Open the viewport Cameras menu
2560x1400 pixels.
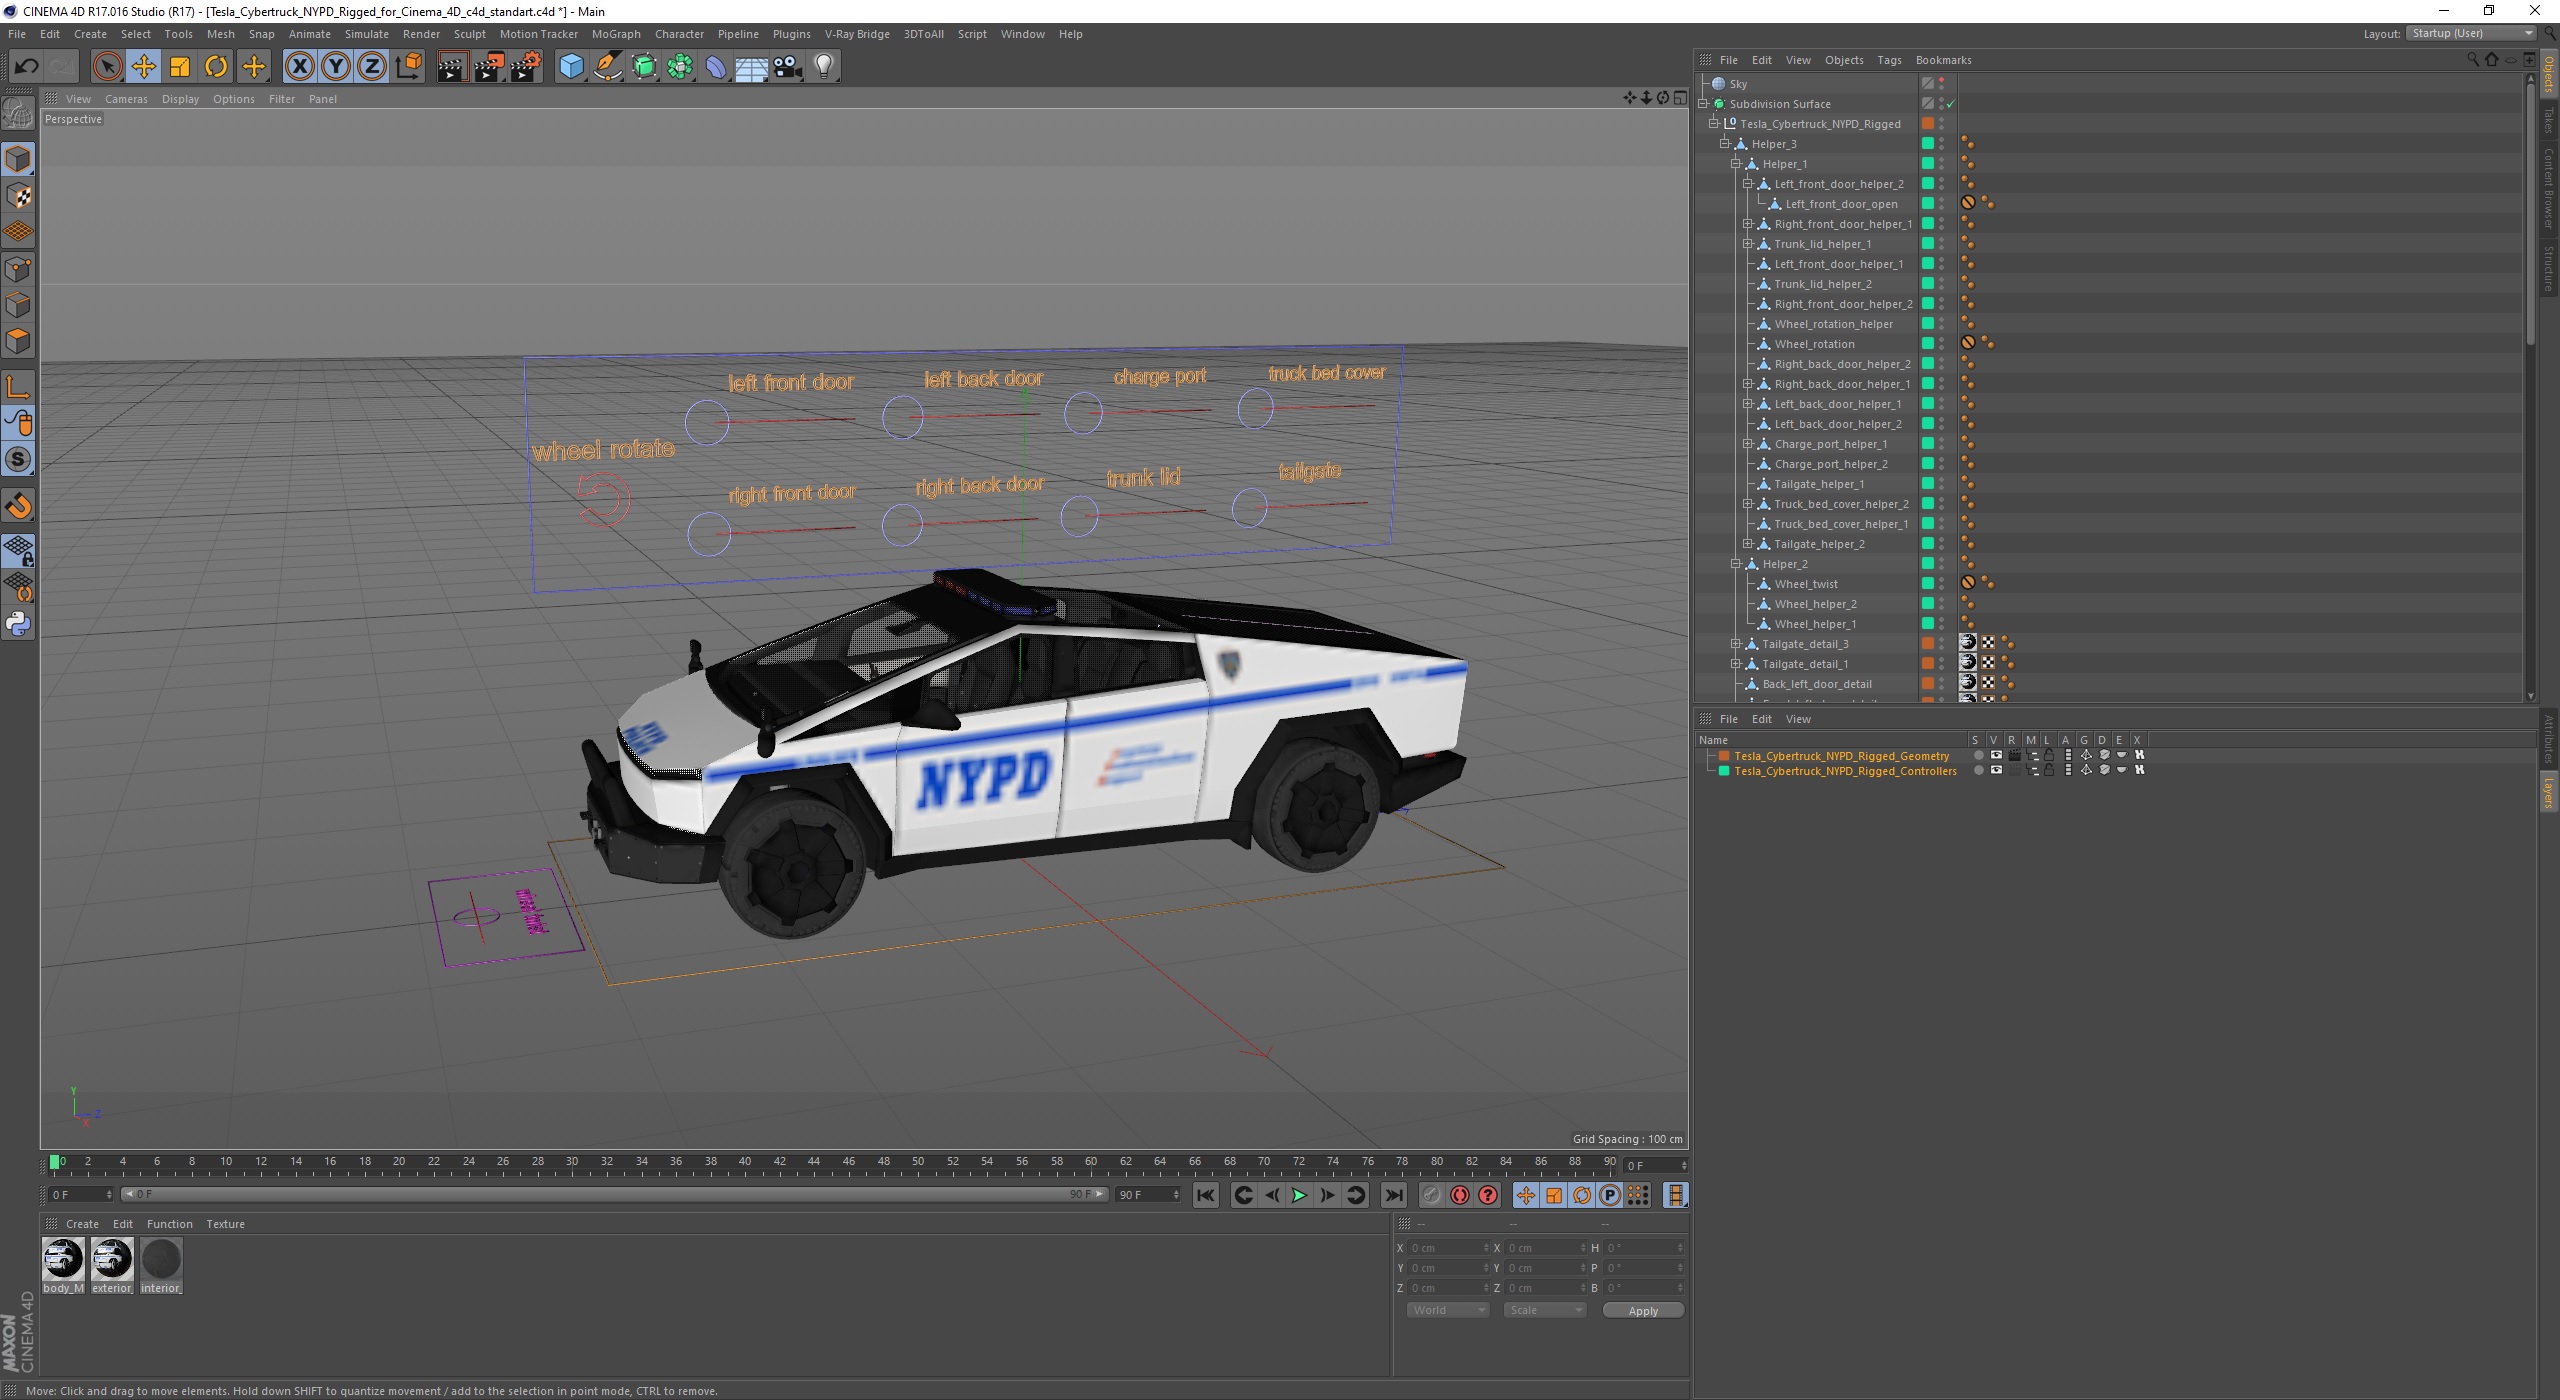point(126,99)
